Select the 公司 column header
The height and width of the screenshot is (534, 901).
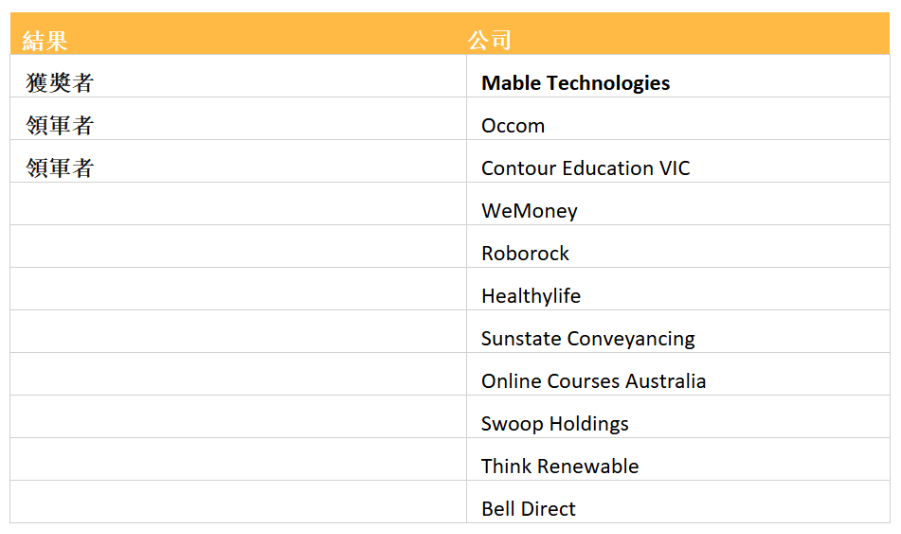pos(490,40)
